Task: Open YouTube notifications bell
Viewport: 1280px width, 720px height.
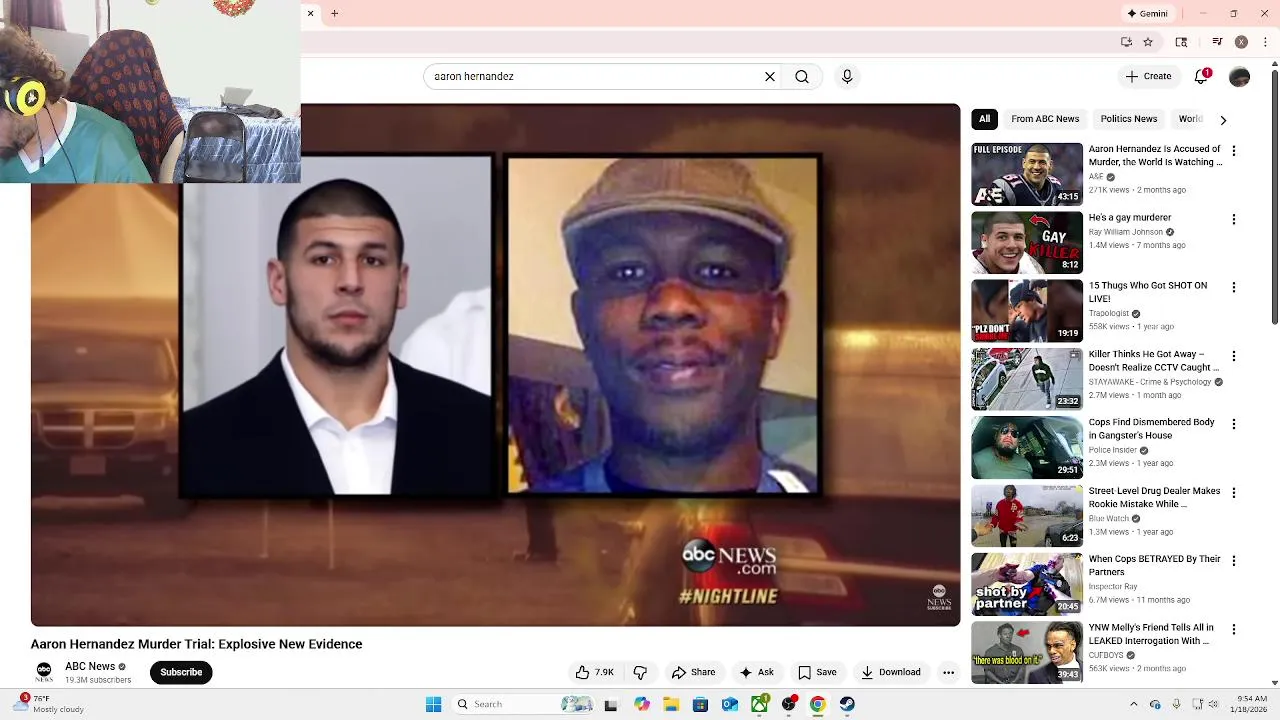Action: pyautogui.click(x=1202, y=76)
